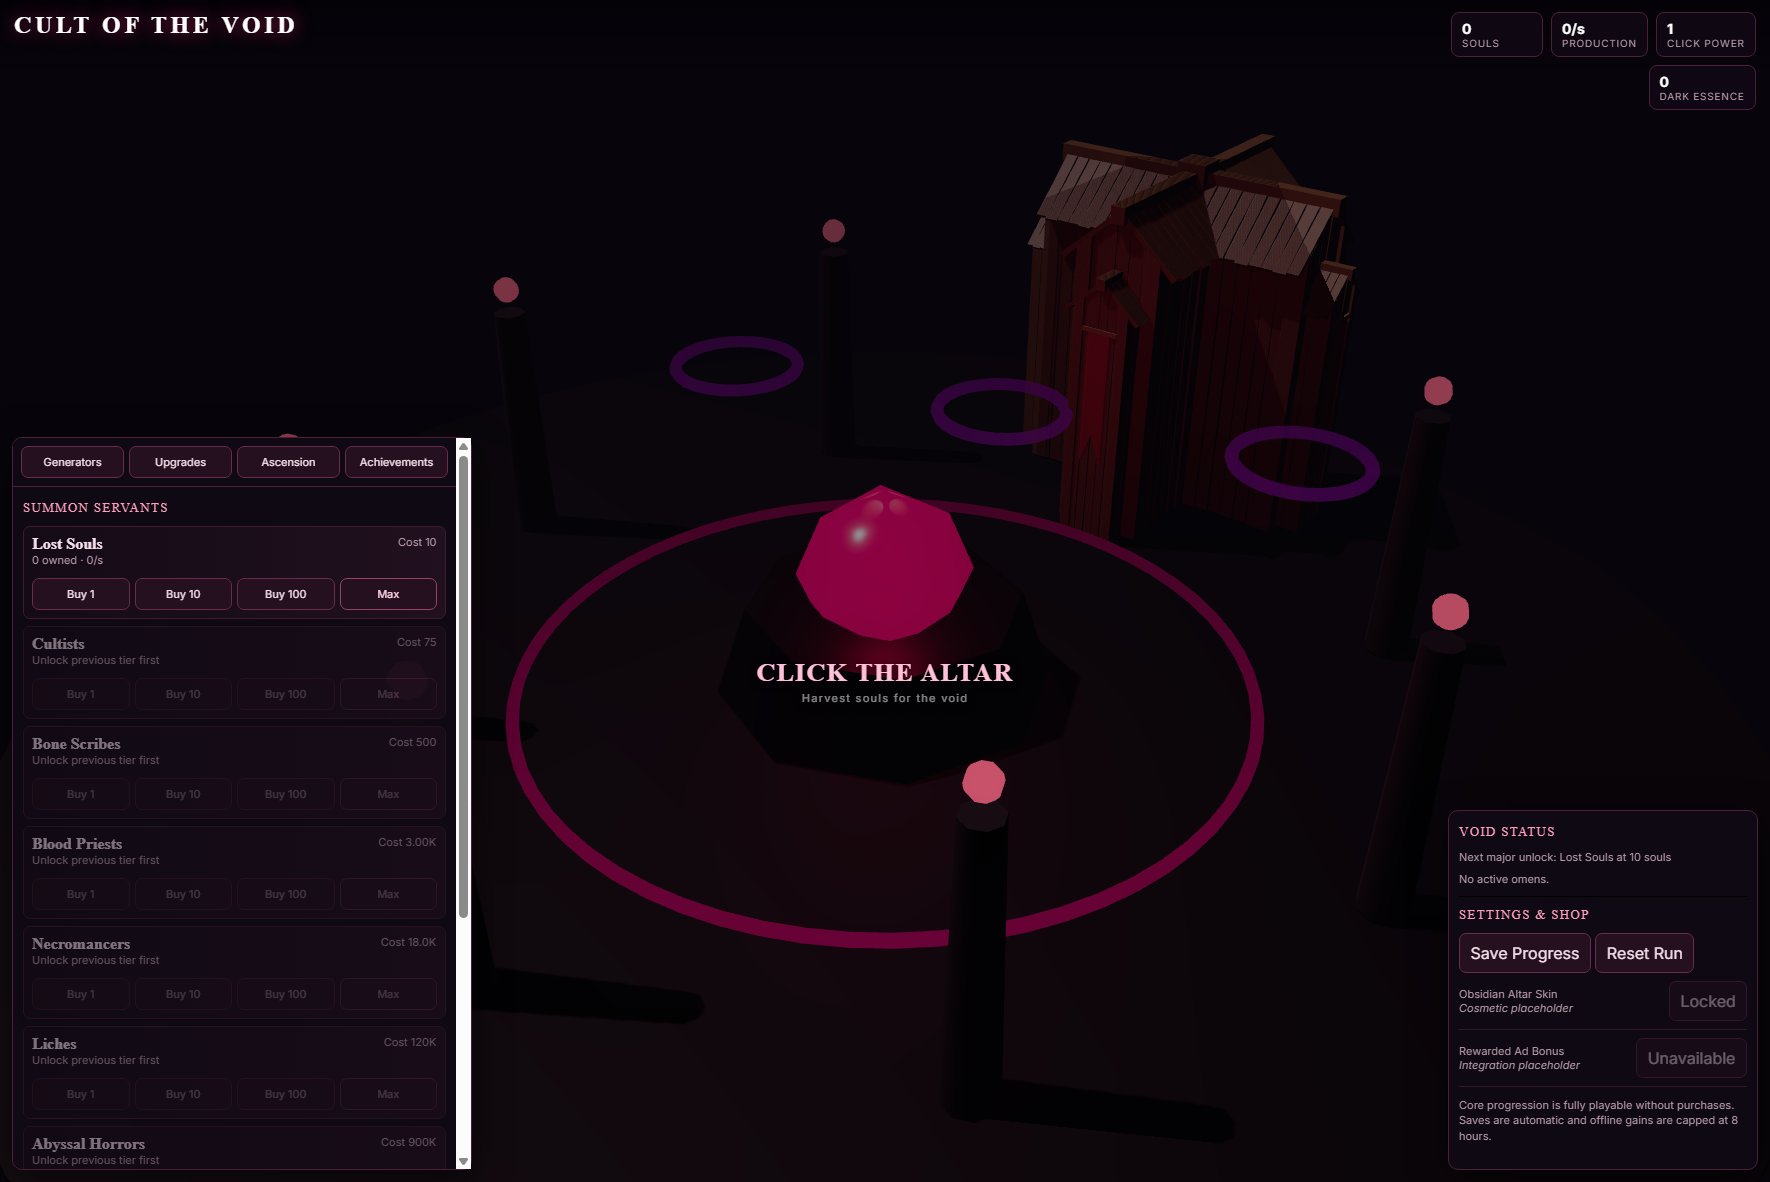Save Progress in Settings & Shop
The width and height of the screenshot is (1770, 1182).
click(1524, 953)
